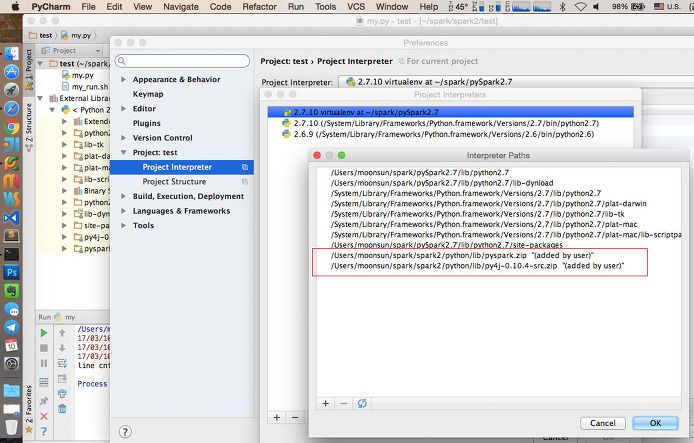Open the Project Interpreter dropdown
Screen dimensions: 694x443
tap(516, 82)
